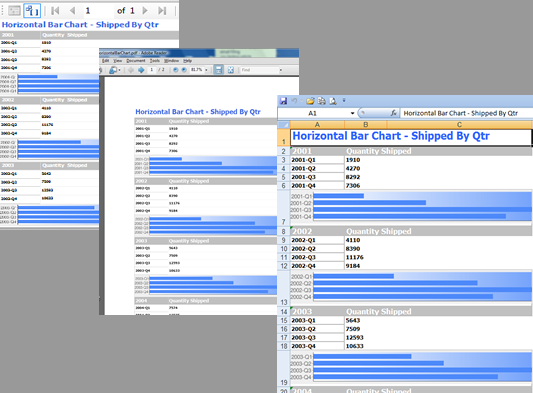Select column C header in Excel

pos(459,124)
